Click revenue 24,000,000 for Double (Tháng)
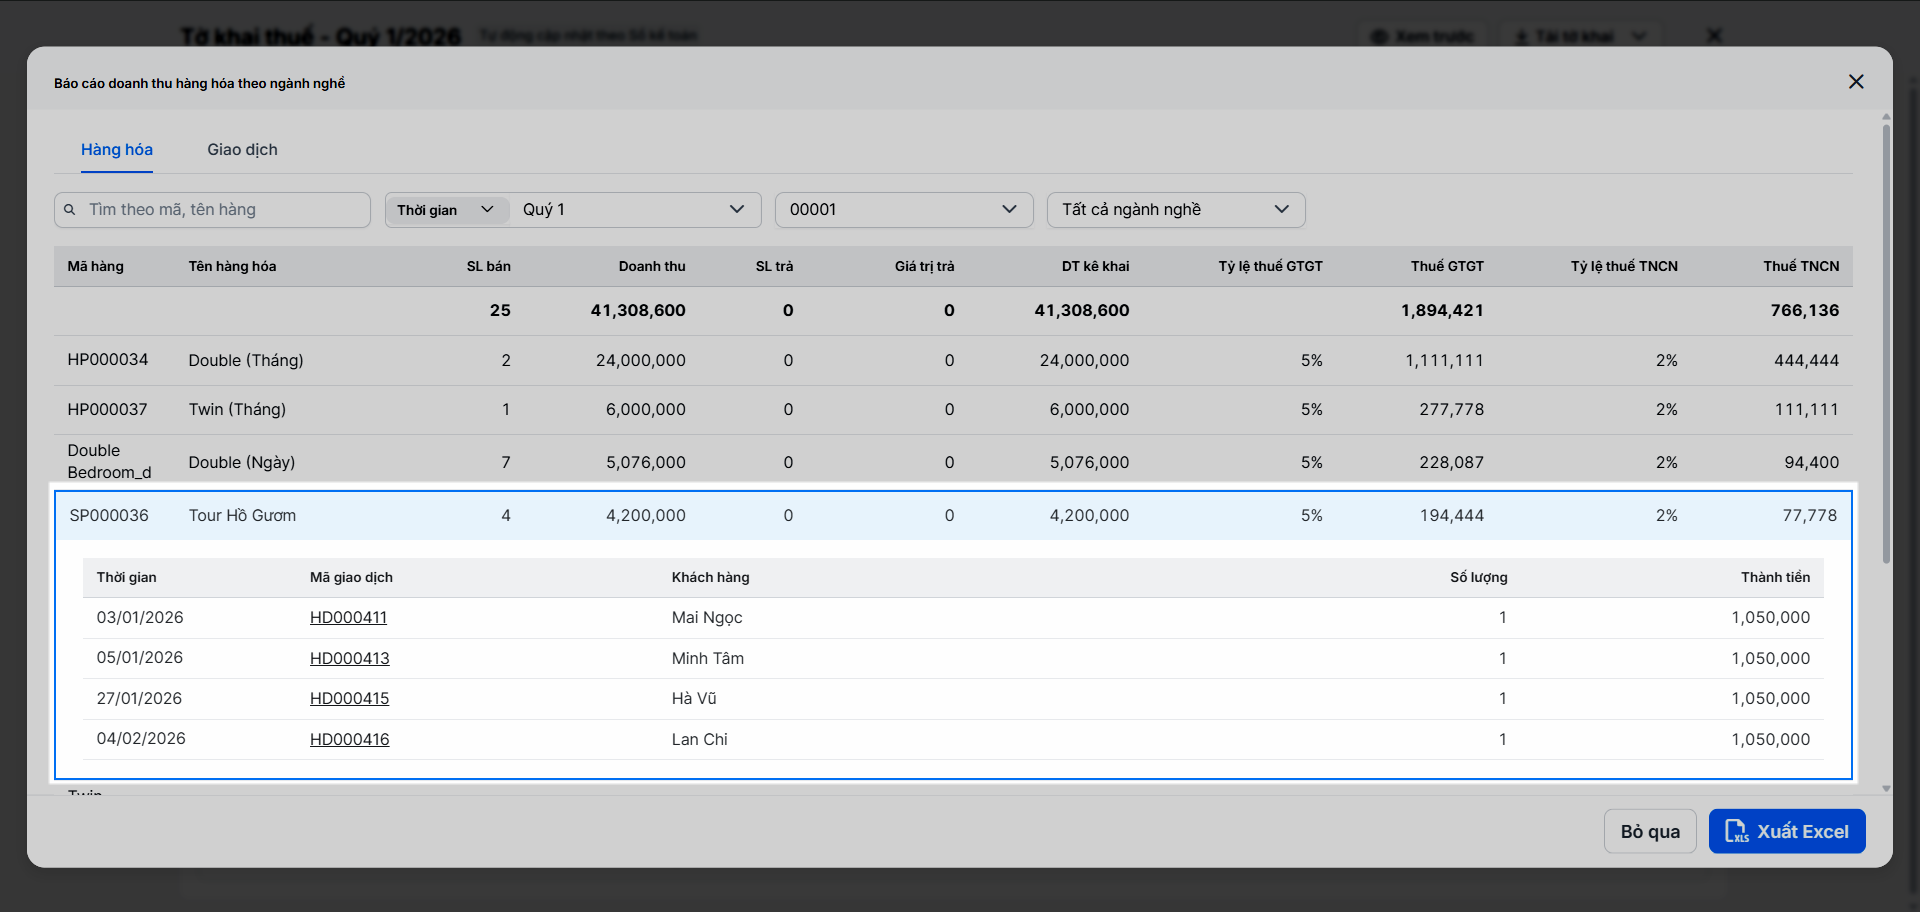This screenshot has height=912, width=1920. pos(641,361)
